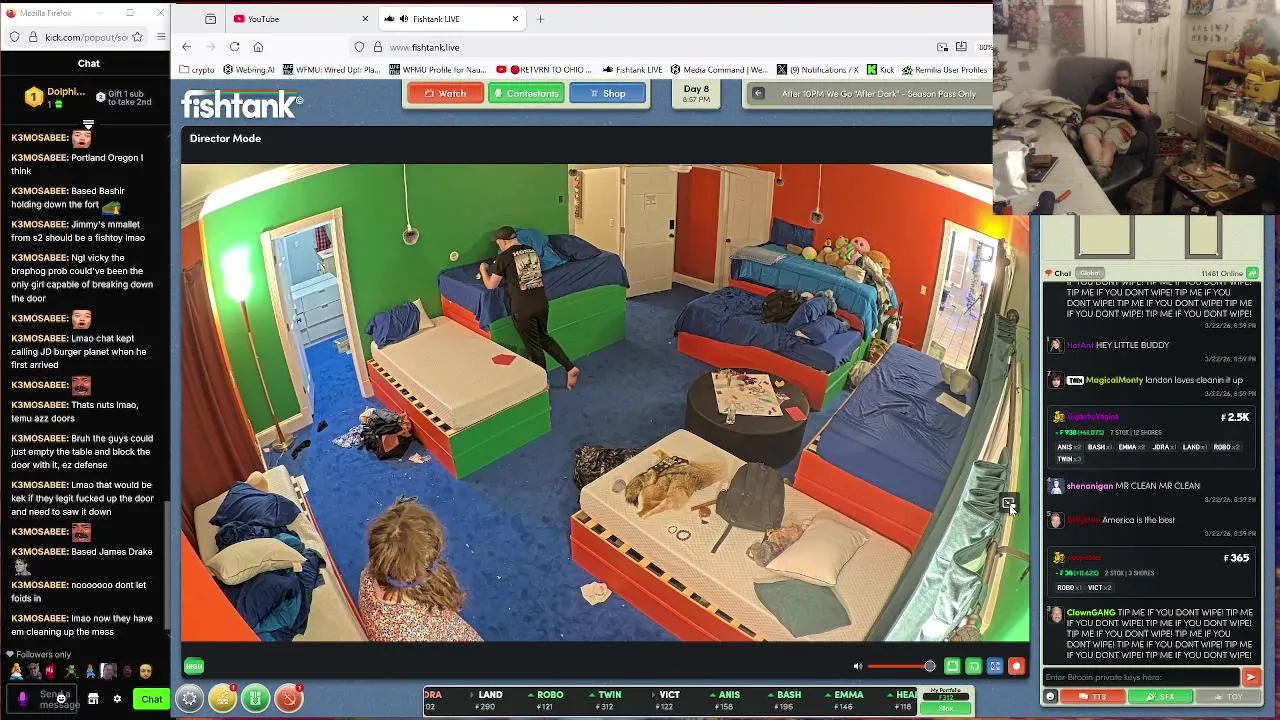Open the Kick chat shop icon
This screenshot has height=720, width=1280.
click(93, 699)
